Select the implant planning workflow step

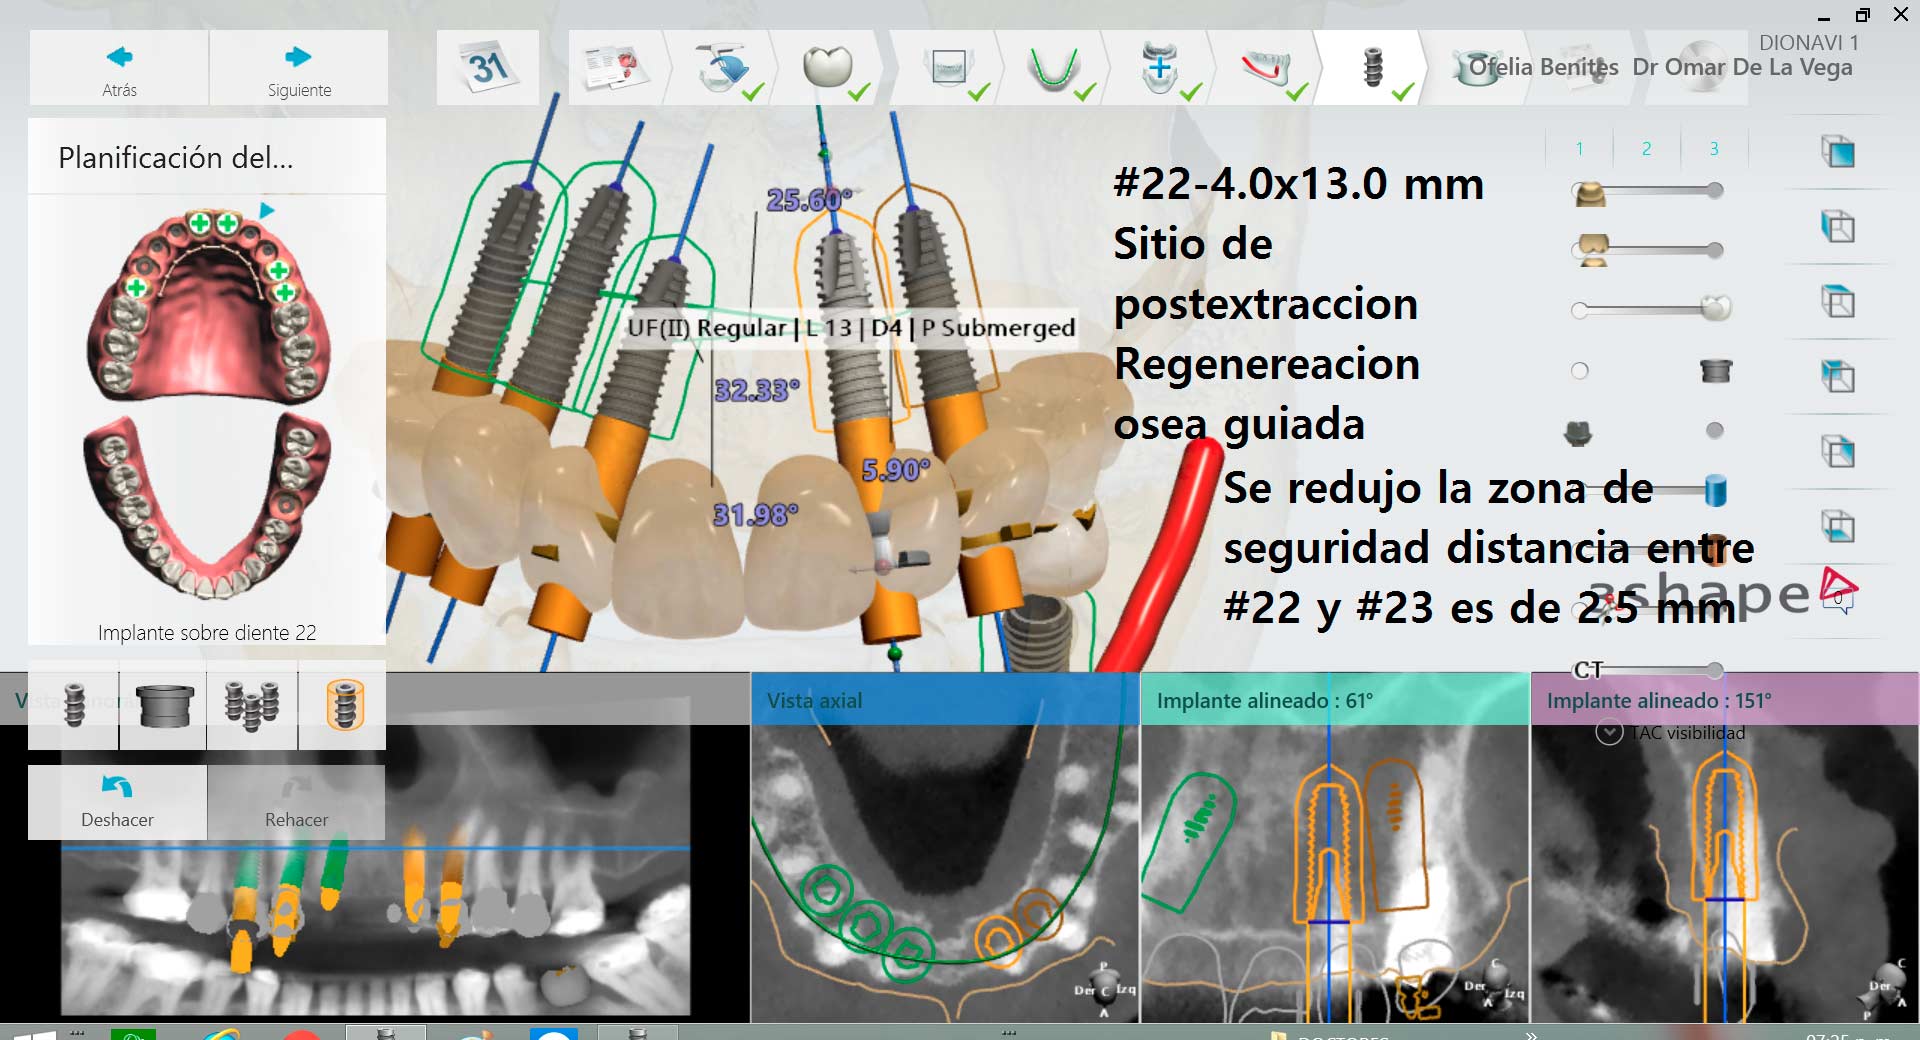tap(1373, 68)
